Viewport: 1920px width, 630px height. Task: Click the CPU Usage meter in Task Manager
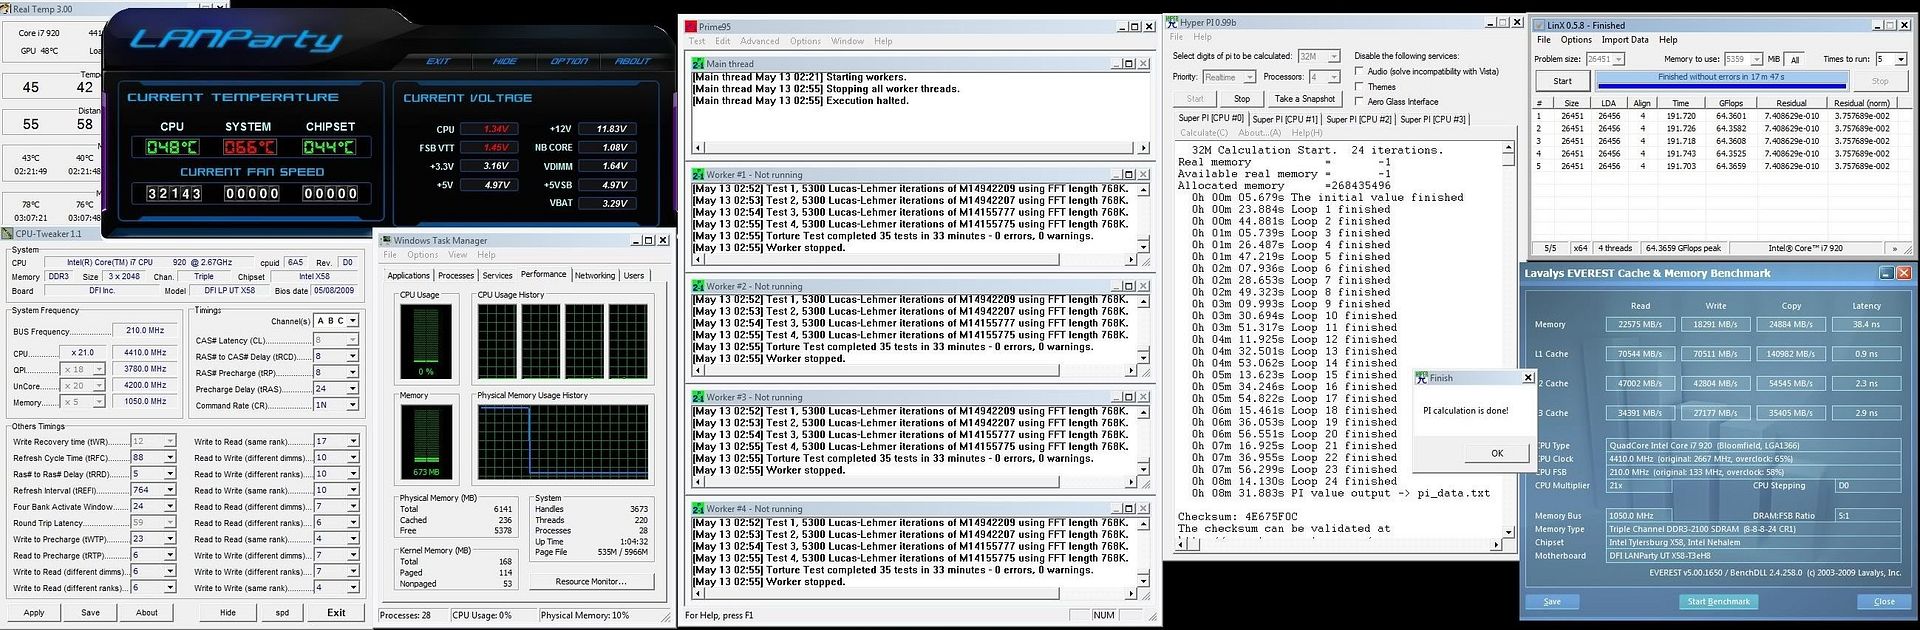pos(426,341)
